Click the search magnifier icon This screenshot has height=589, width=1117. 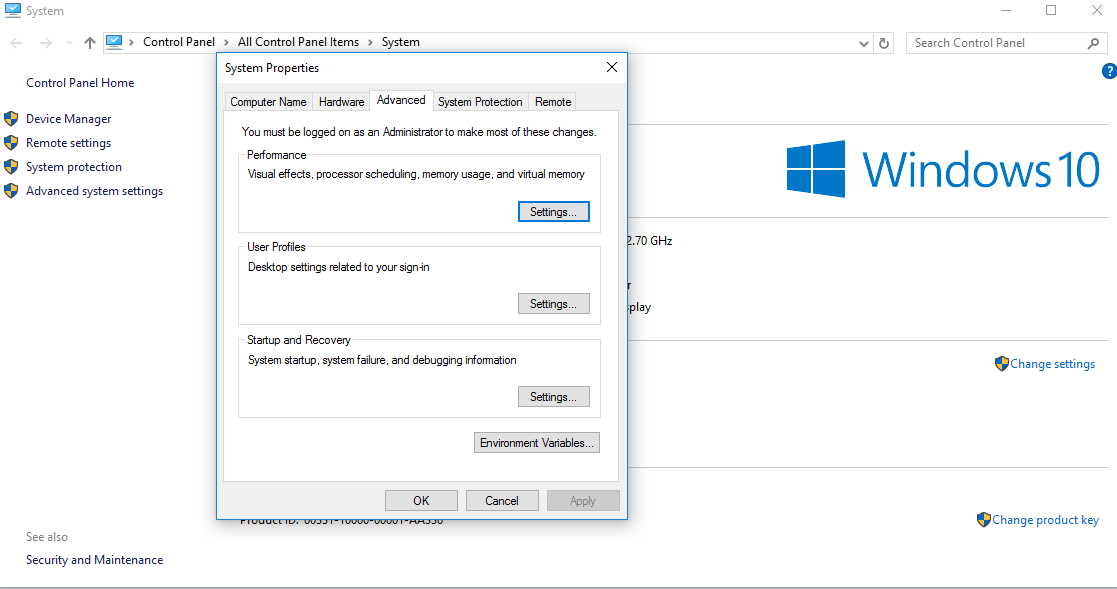pyautogui.click(x=1093, y=43)
